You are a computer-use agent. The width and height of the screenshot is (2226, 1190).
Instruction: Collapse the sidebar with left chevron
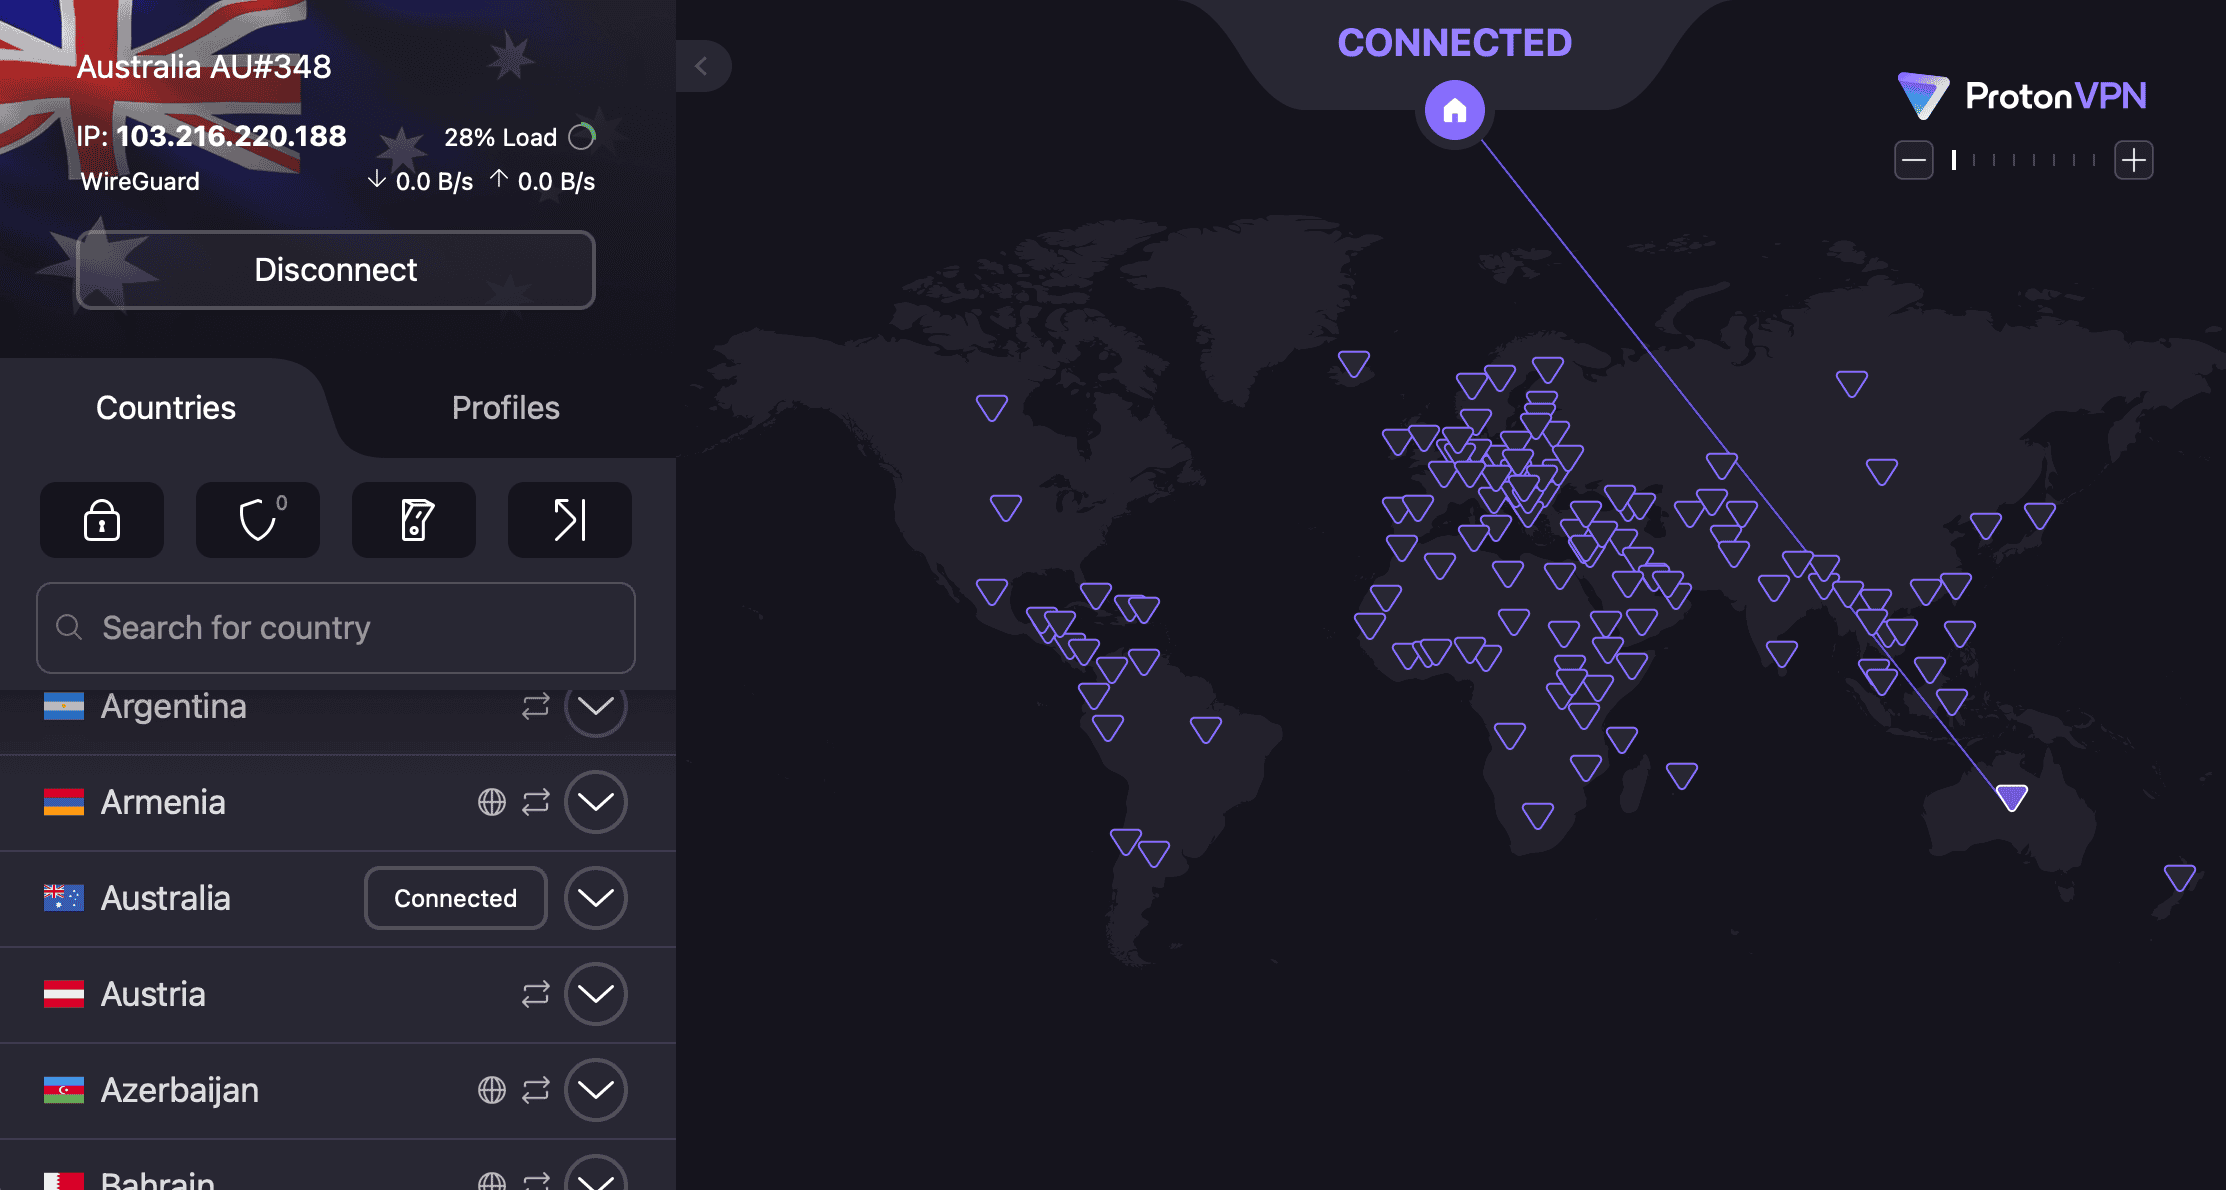tap(701, 66)
